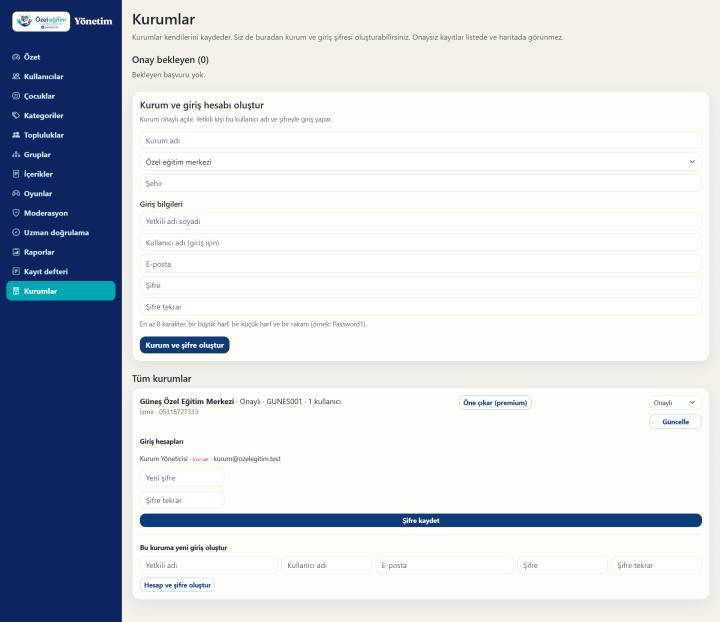Viewport: 720px width, 622px height.
Task: Go to Kullanıcılar section
Action: pos(61,76)
